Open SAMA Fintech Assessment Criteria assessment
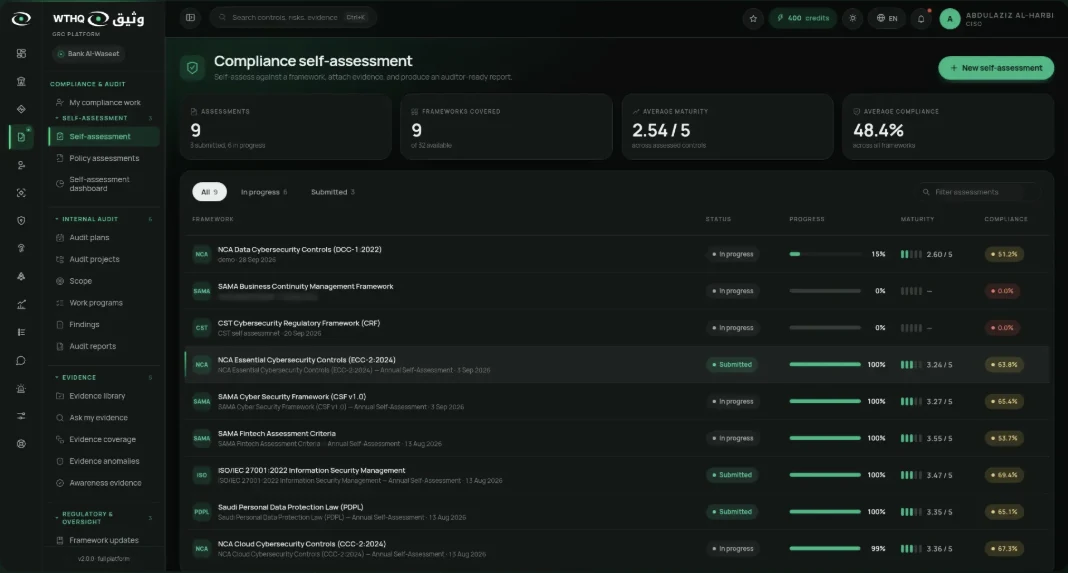The image size is (1068, 573). coord(616,438)
